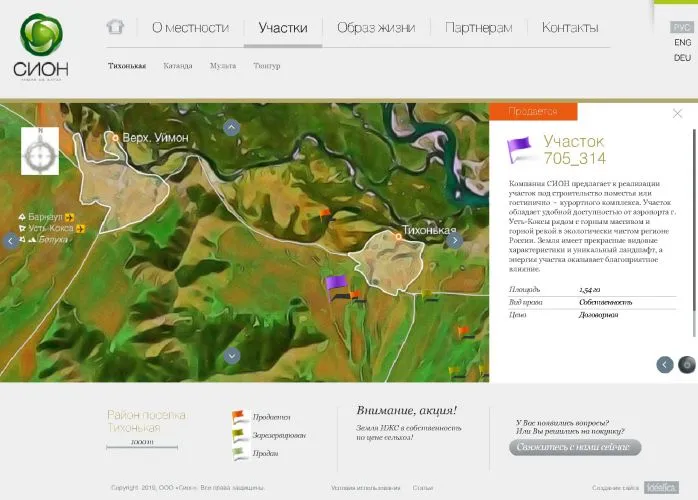Close the Участок 705_314 info panel
The width and height of the screenshot is (698, 500).
click(677, 113)
